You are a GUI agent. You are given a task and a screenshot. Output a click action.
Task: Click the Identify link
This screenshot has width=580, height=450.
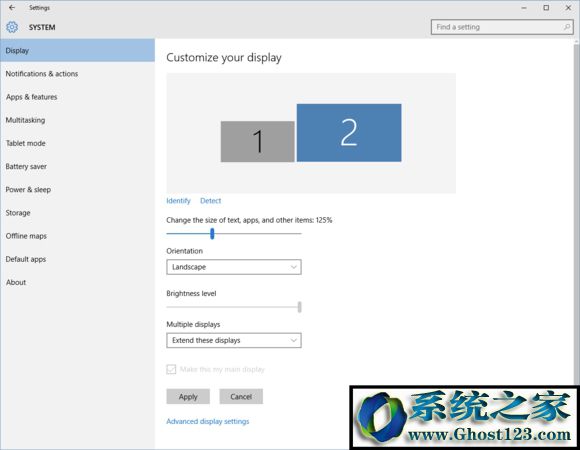coord(178,201)
